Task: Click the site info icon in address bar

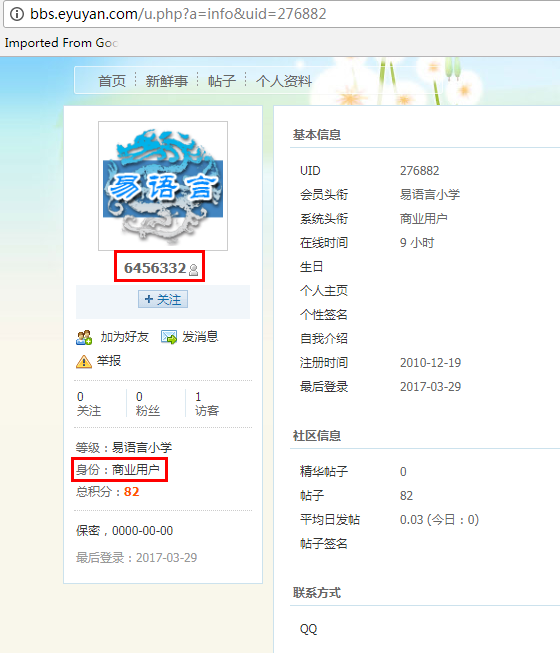Action: [17, 14]
